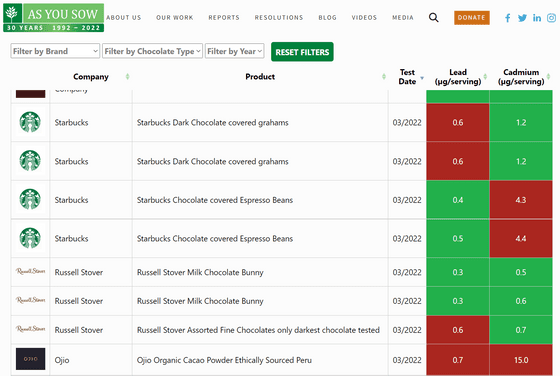Click the Company column header
The image size is (560, 376).
pos(91,77)
